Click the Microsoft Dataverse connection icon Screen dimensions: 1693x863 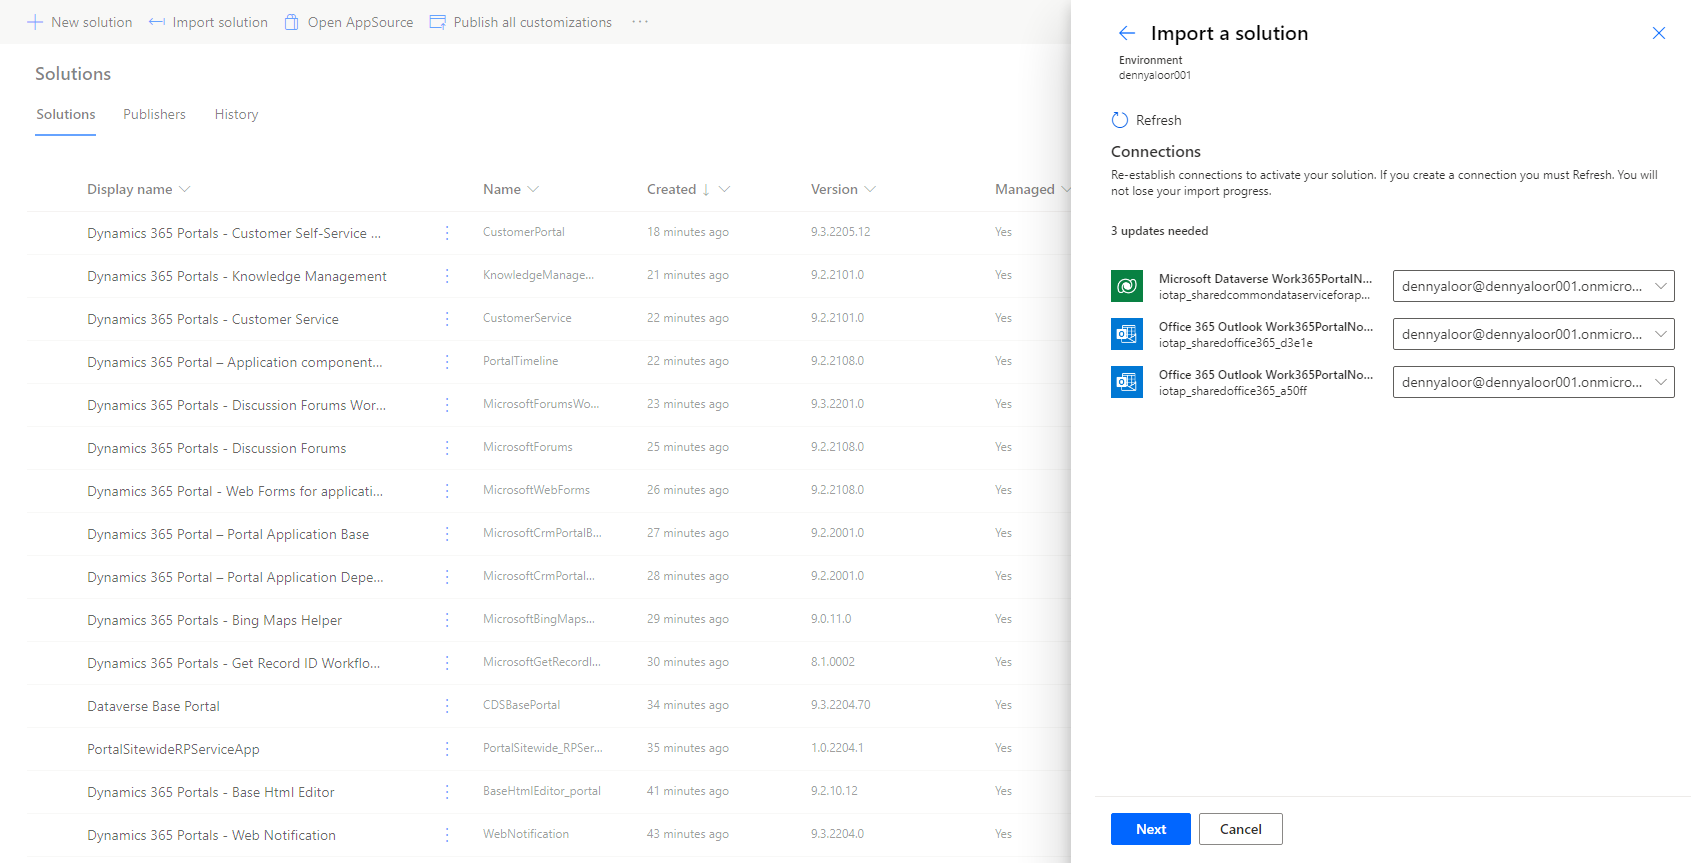tap(1127, 286)
